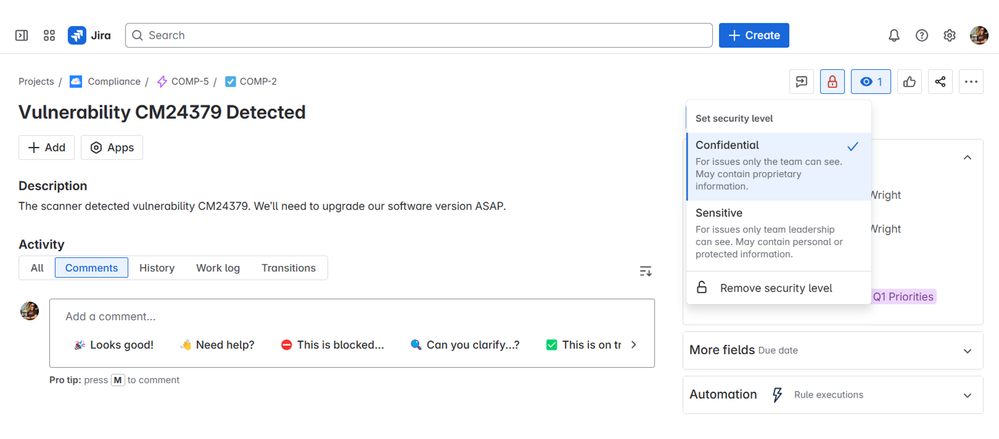Click the red lock security level icon
This screenshot has height=439, width=999.
(832, 82)
